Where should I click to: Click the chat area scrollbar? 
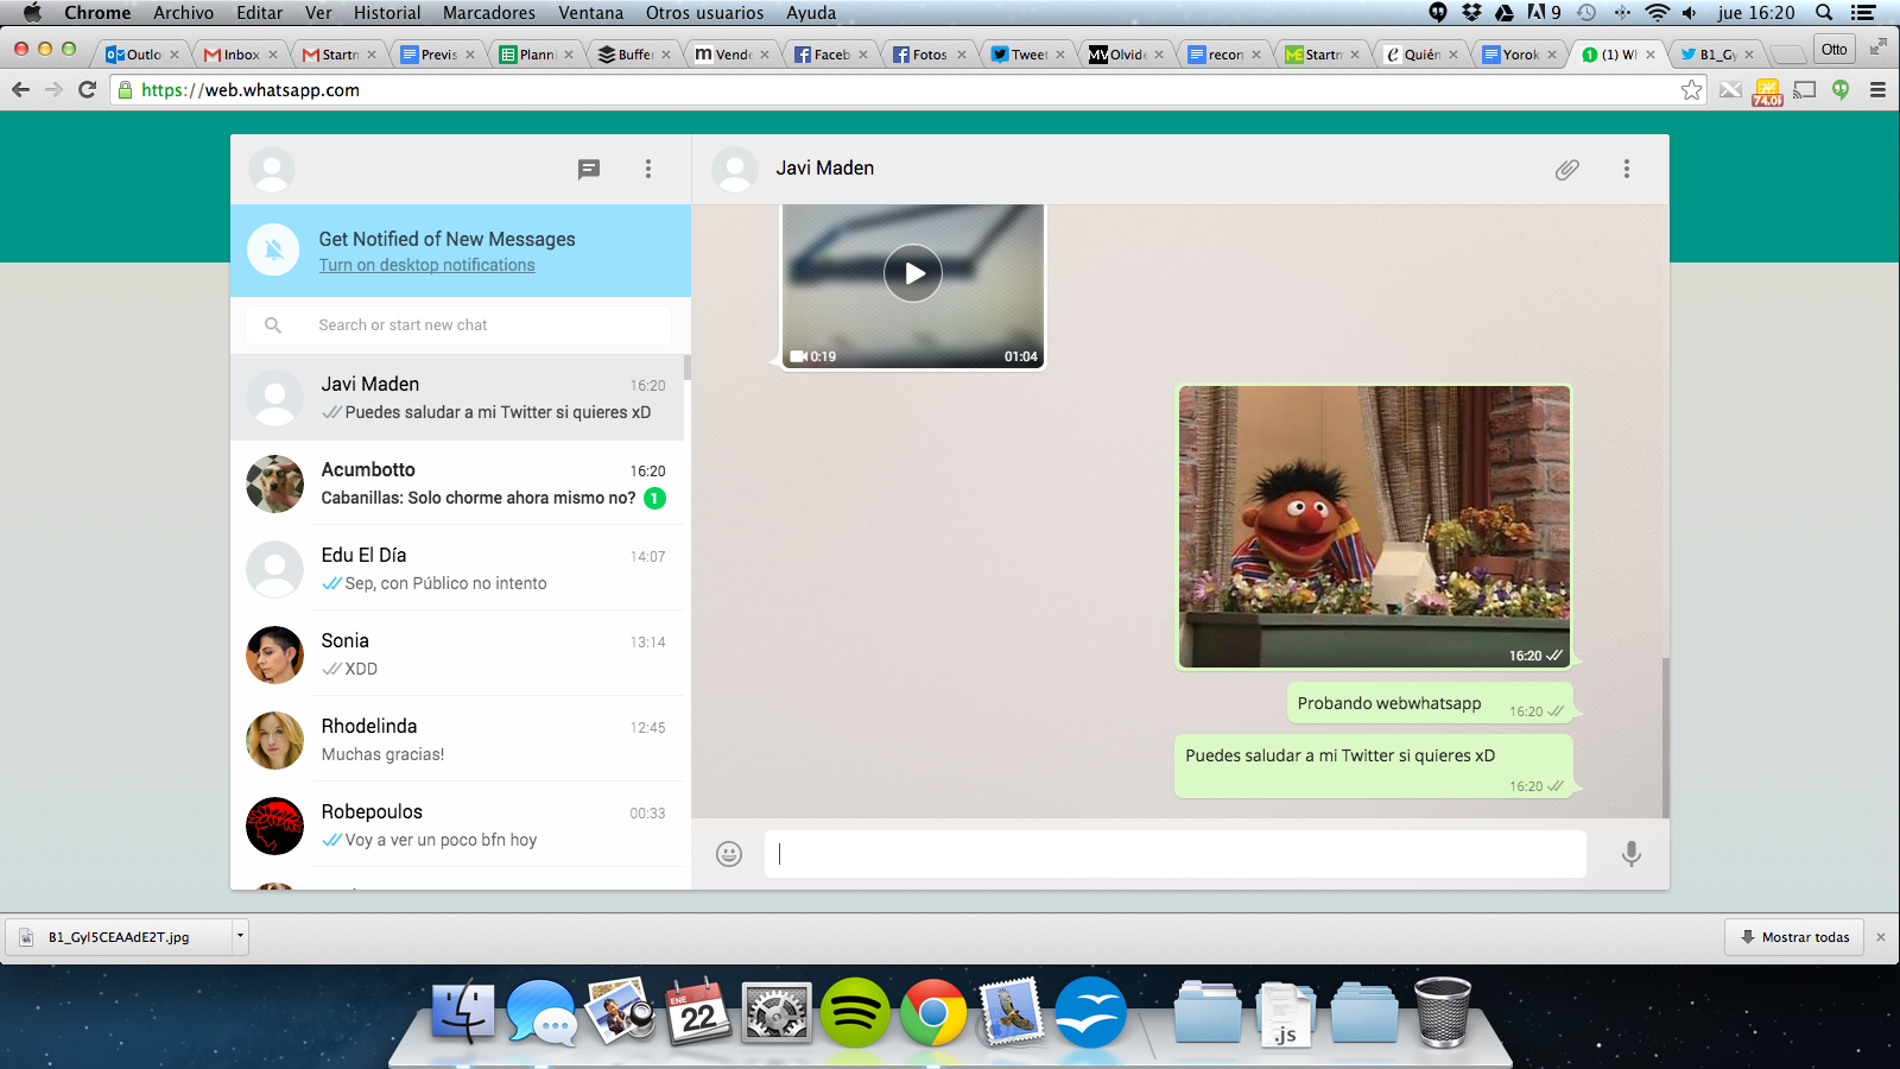(x=1665, y=736)
